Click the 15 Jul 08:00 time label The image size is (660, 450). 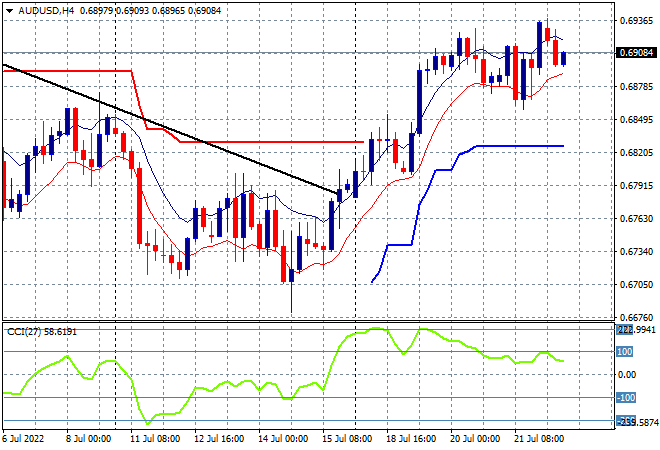pos(347,439)
